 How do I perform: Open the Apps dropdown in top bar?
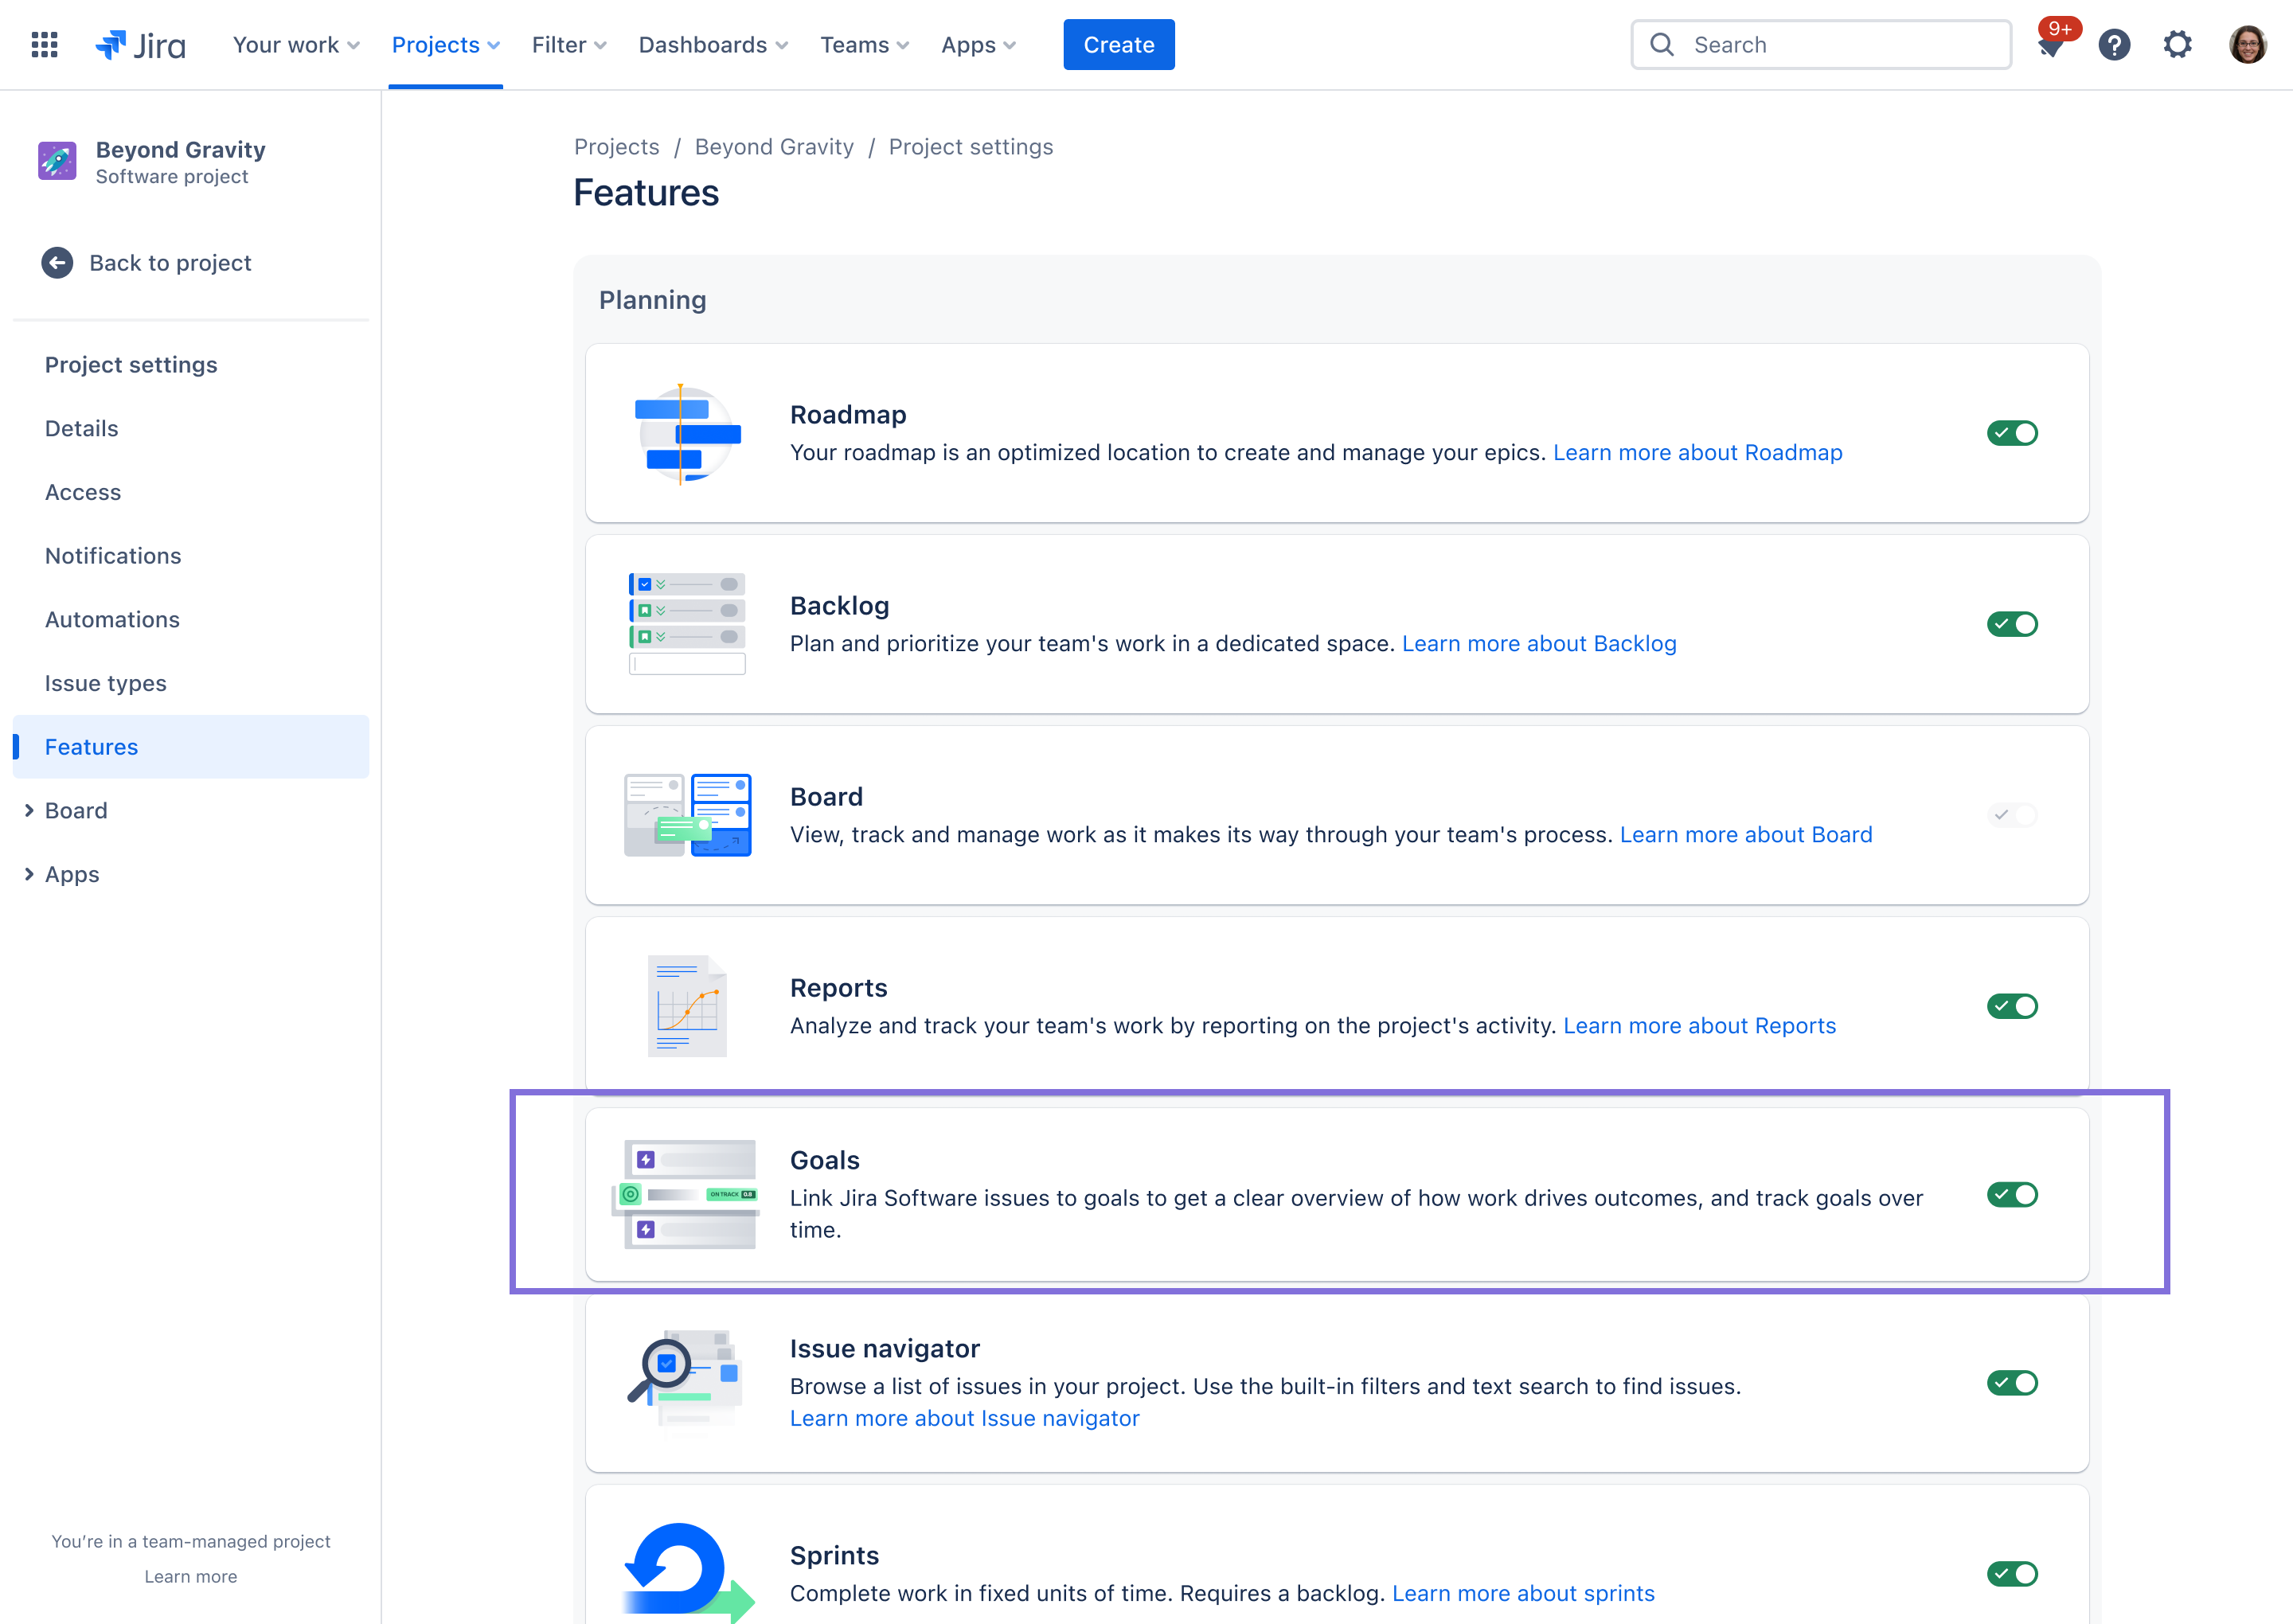[x=978, y=45]
